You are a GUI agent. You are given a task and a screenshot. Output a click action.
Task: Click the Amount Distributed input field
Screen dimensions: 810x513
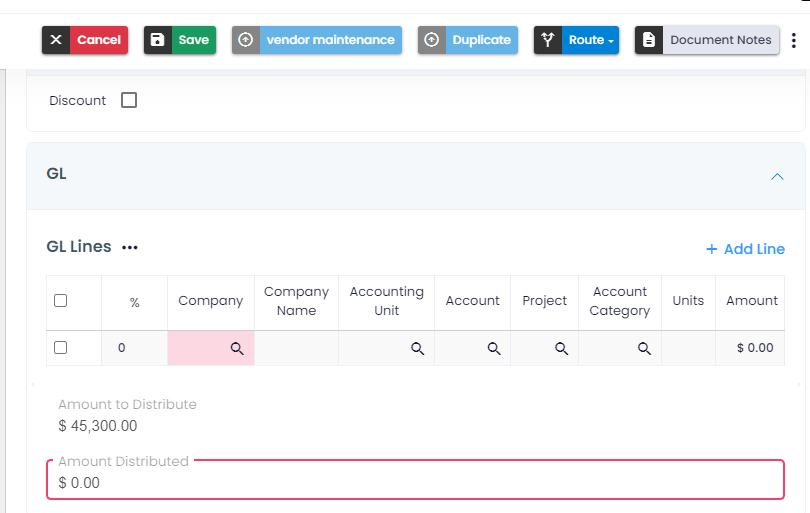[x=415, y=482]
